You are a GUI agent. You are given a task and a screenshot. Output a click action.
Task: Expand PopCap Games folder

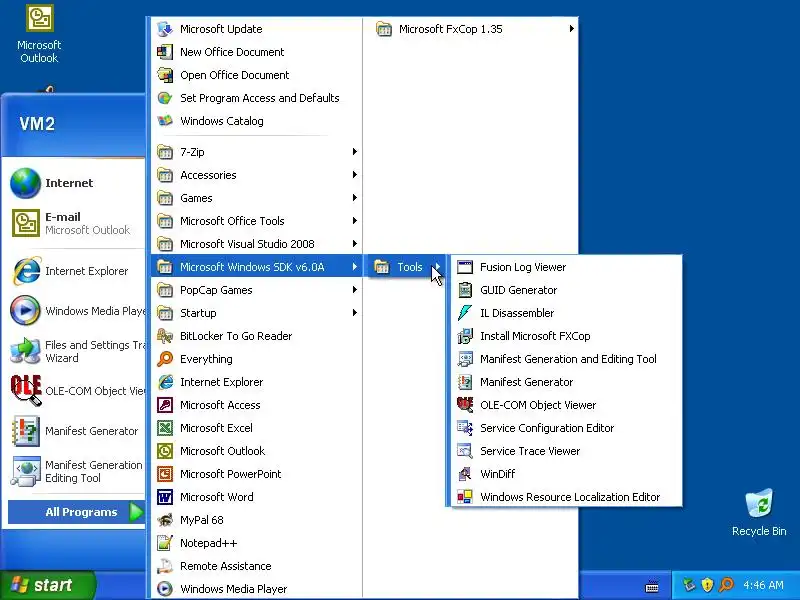coord(257,290)
